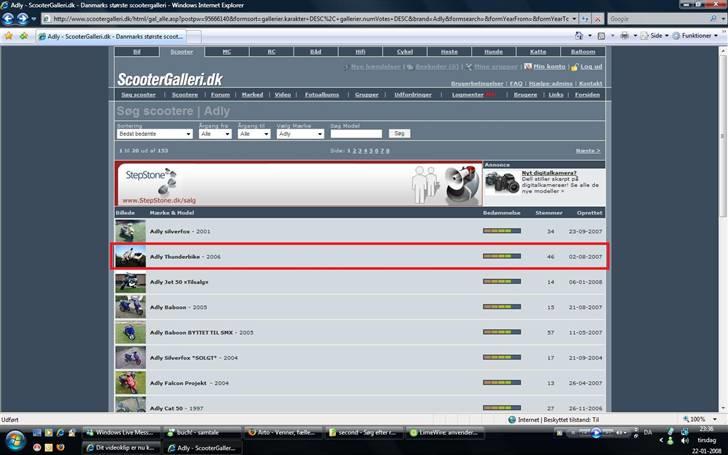Switch to the Bil category tab
Image resolution: width=728 pixels, height=455 pixels.
point(137,52)
